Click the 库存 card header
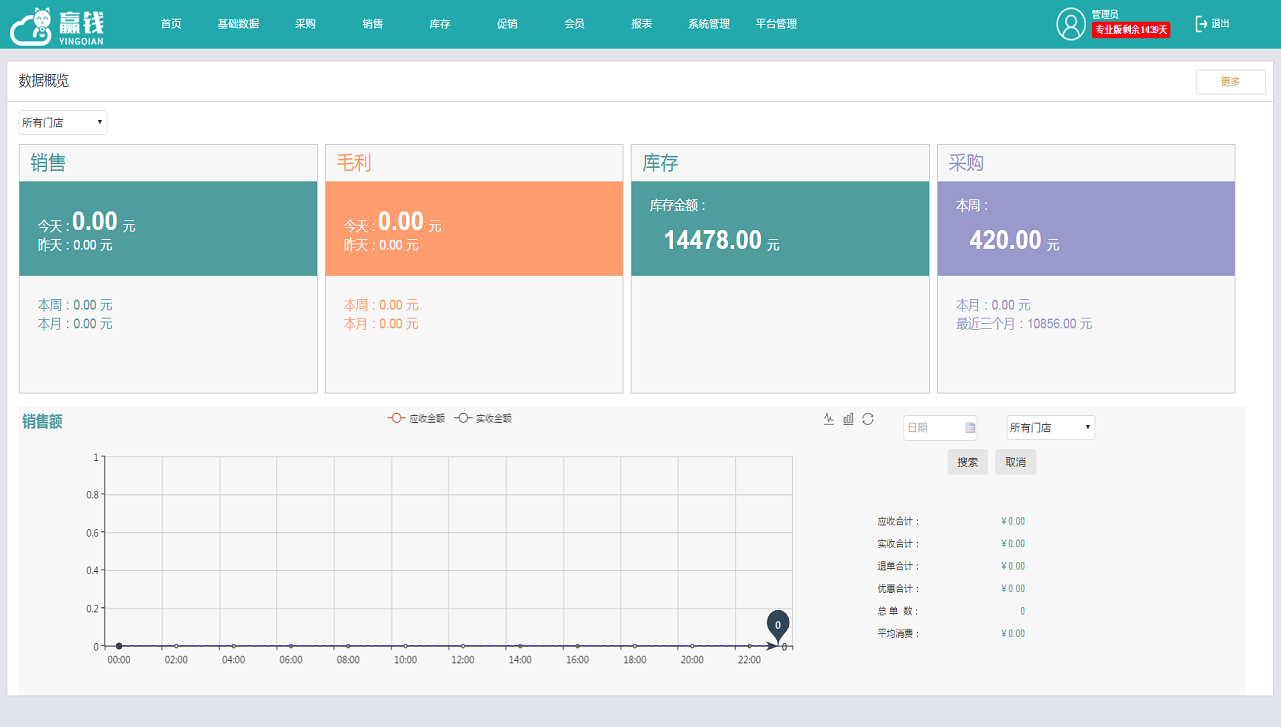This screenshot has width=1281, height=727. [x=780, y=163]
